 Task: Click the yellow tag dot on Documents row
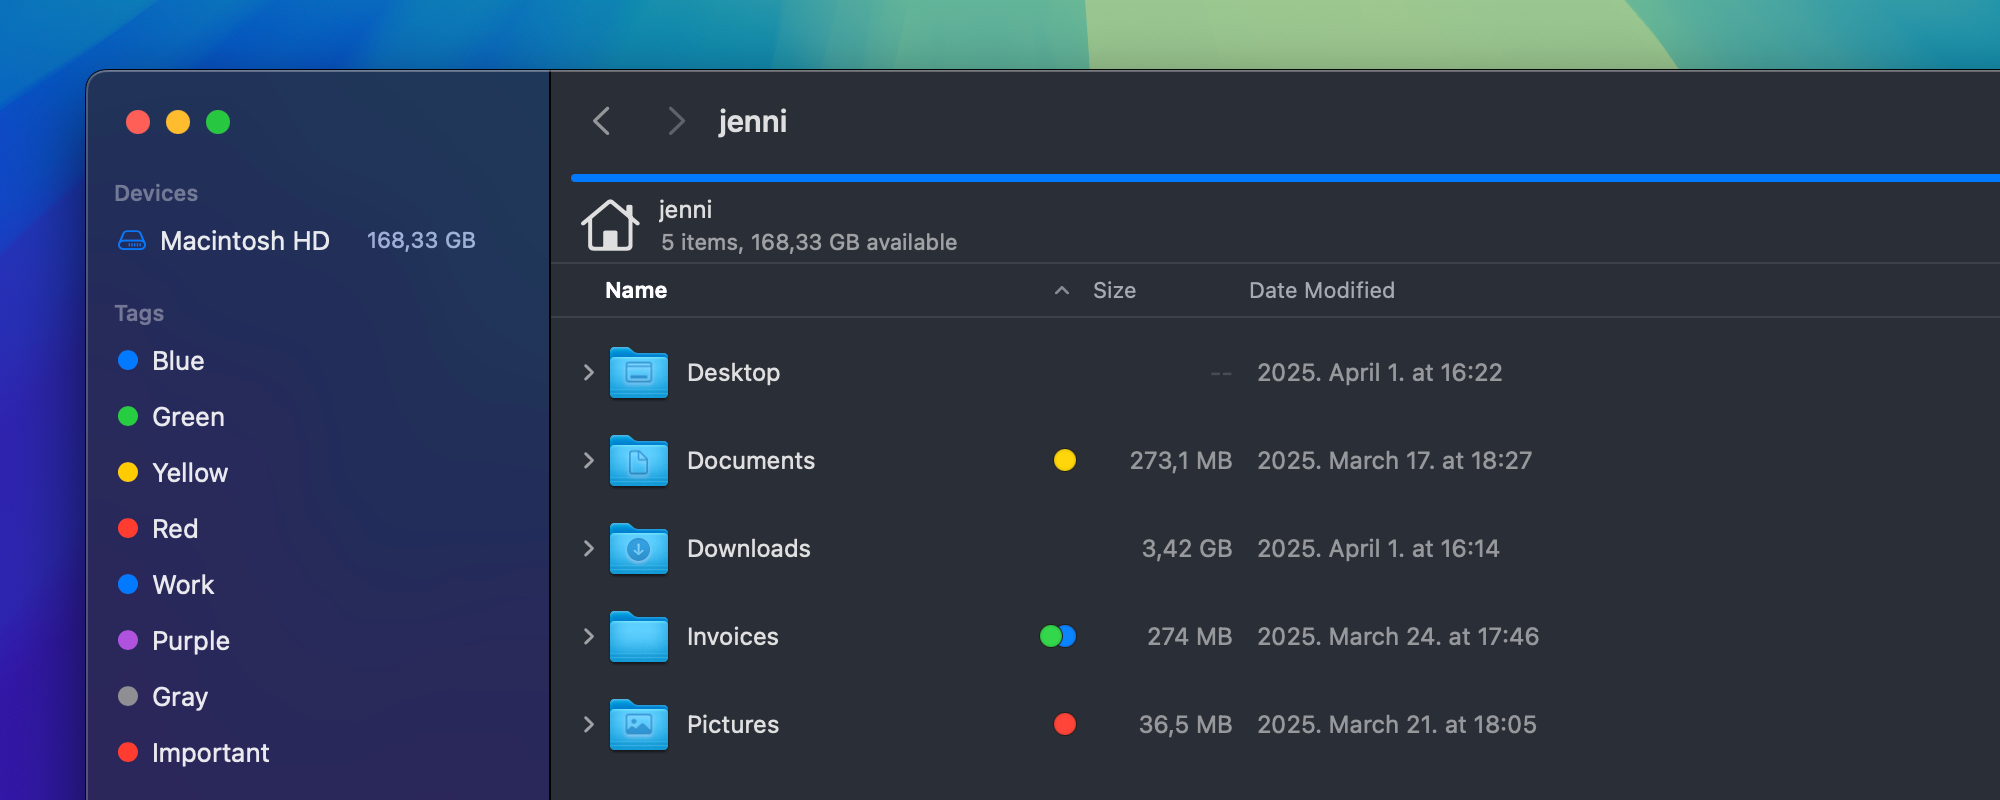click(x=1065, y=460)
